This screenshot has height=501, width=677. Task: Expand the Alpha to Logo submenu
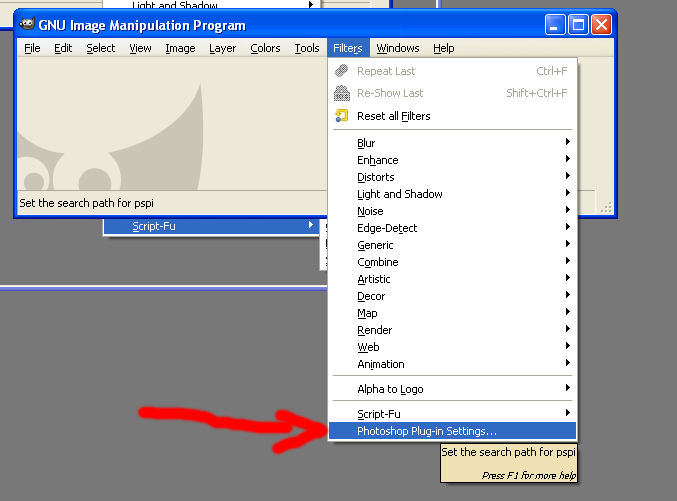coord(452,389)
